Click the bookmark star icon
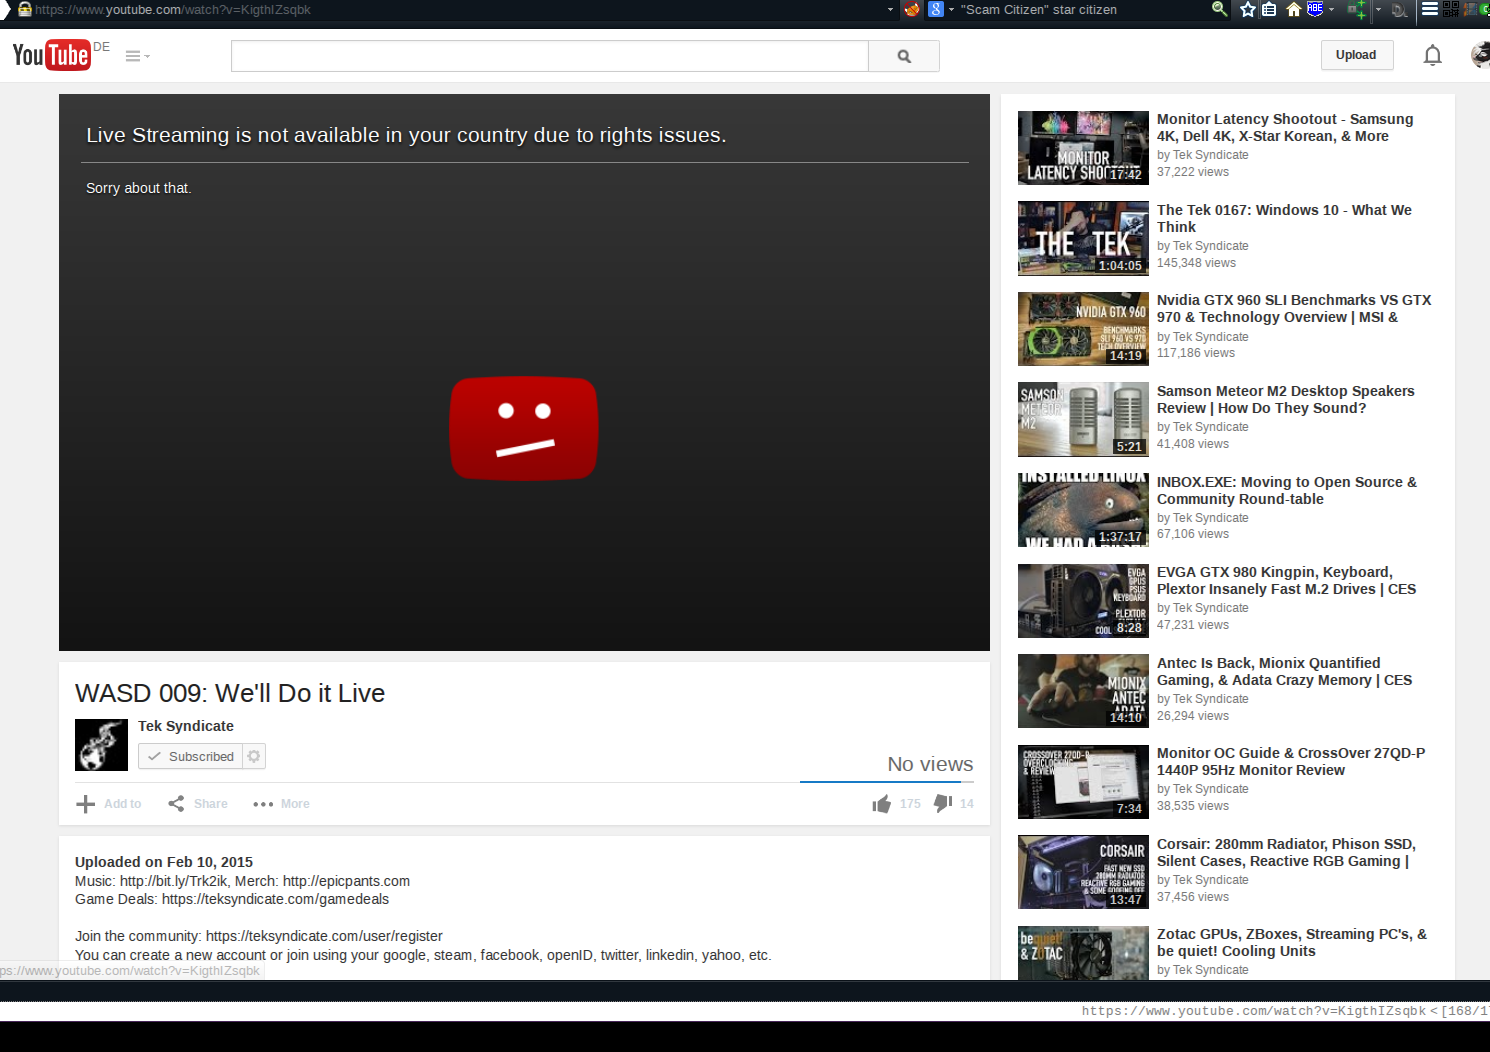This screenshot has width=1490, height=1052. point(1247,9)
